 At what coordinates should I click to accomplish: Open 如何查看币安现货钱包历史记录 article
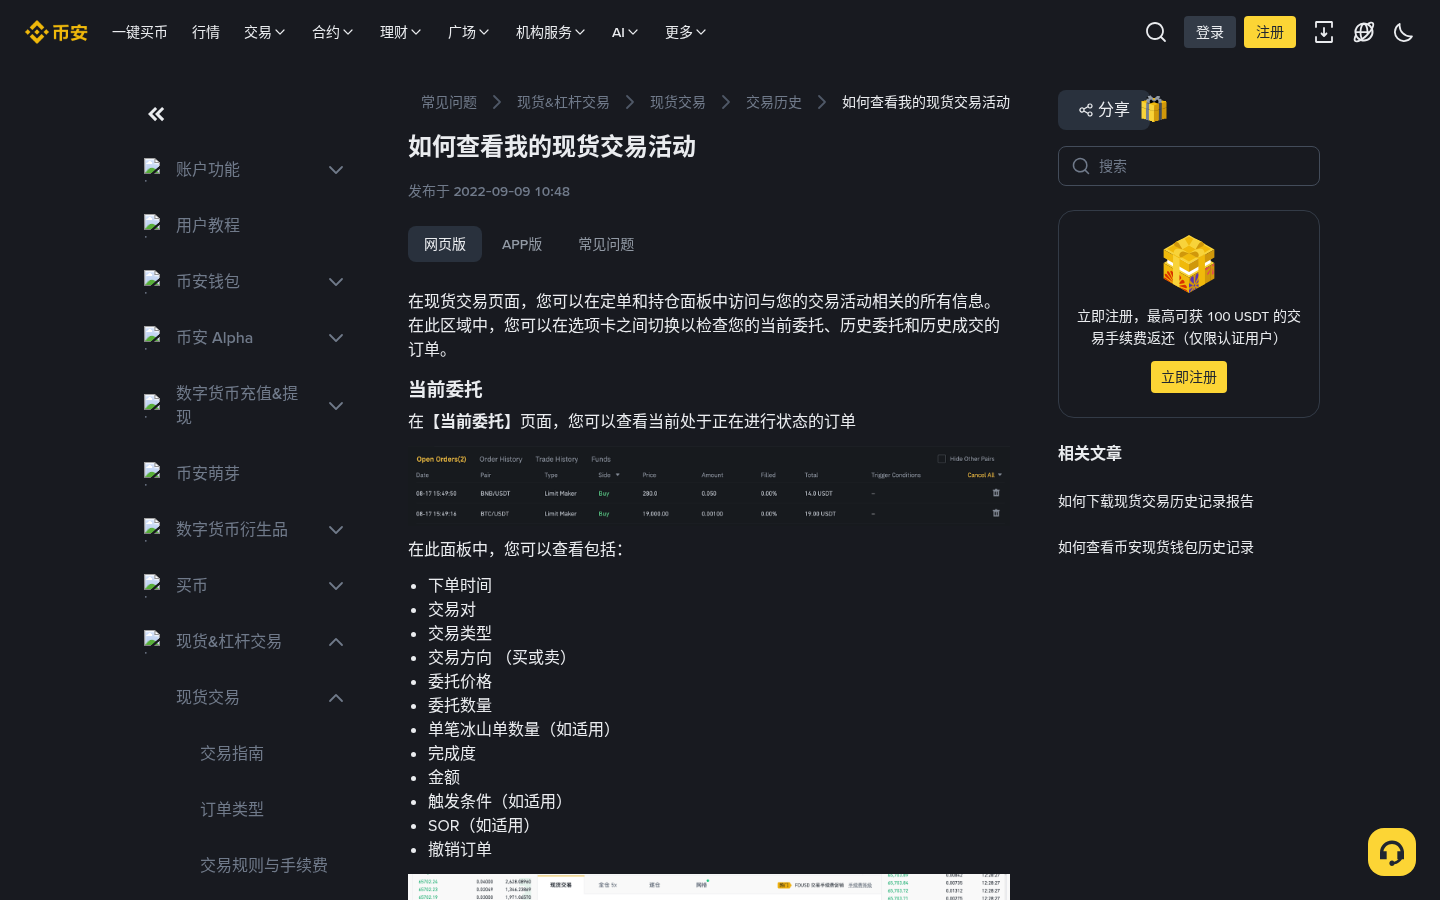1156,547
